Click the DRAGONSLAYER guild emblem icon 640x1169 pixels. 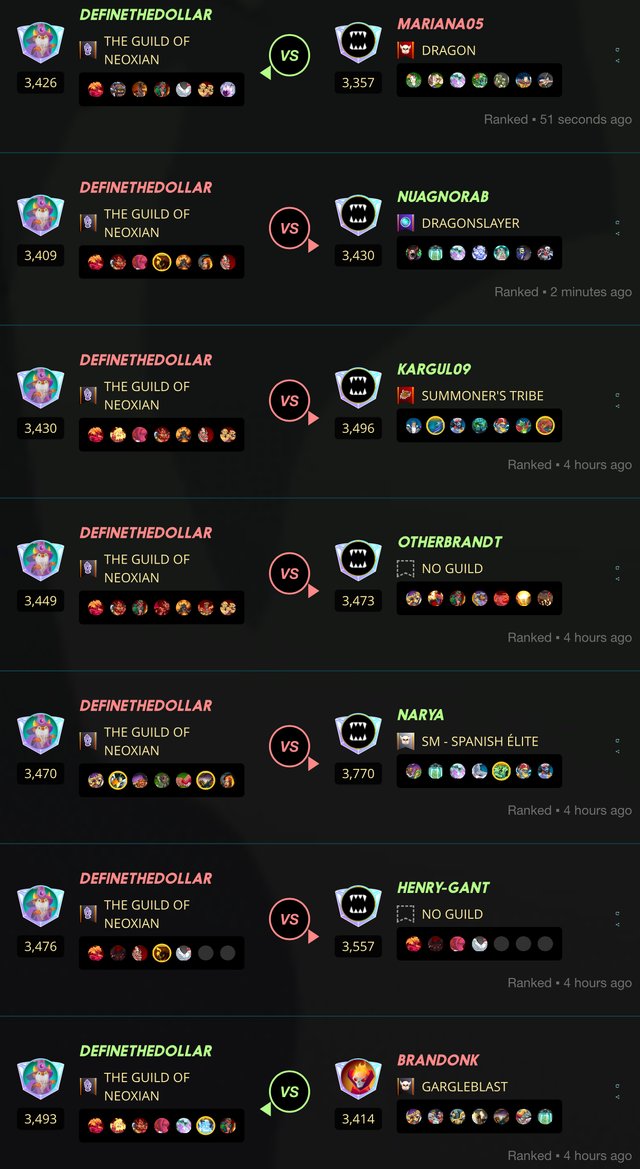tap(406, 222)
